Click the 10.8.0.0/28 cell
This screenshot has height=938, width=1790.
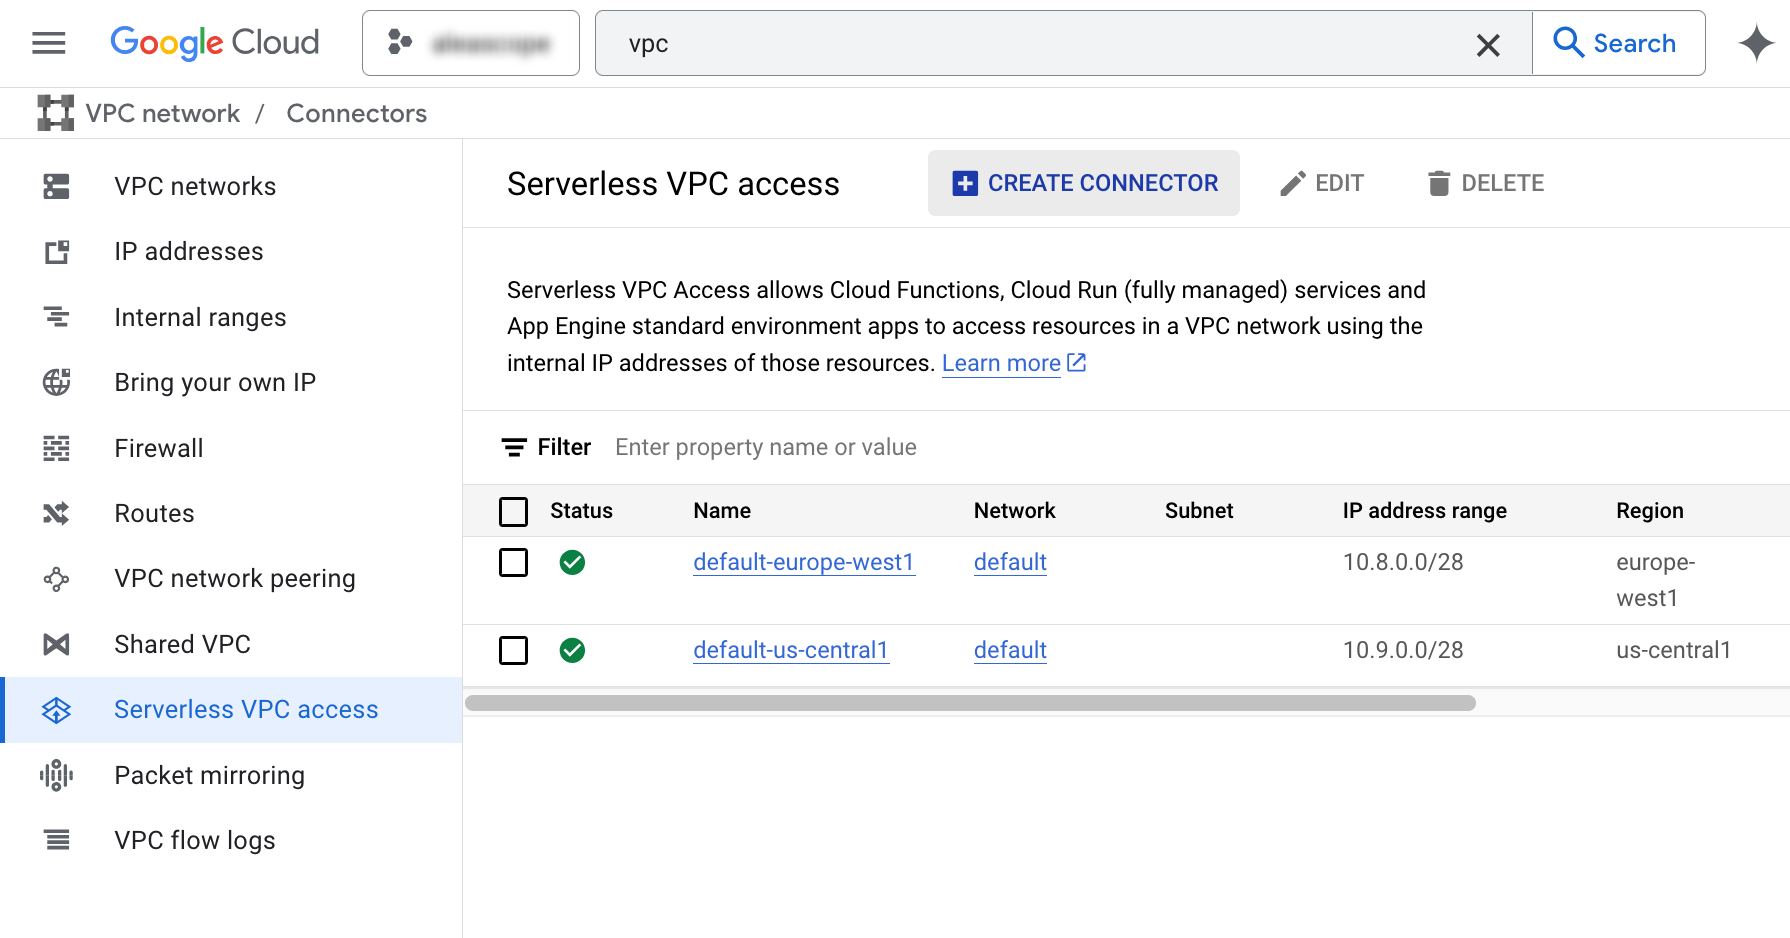point(1403,562)
